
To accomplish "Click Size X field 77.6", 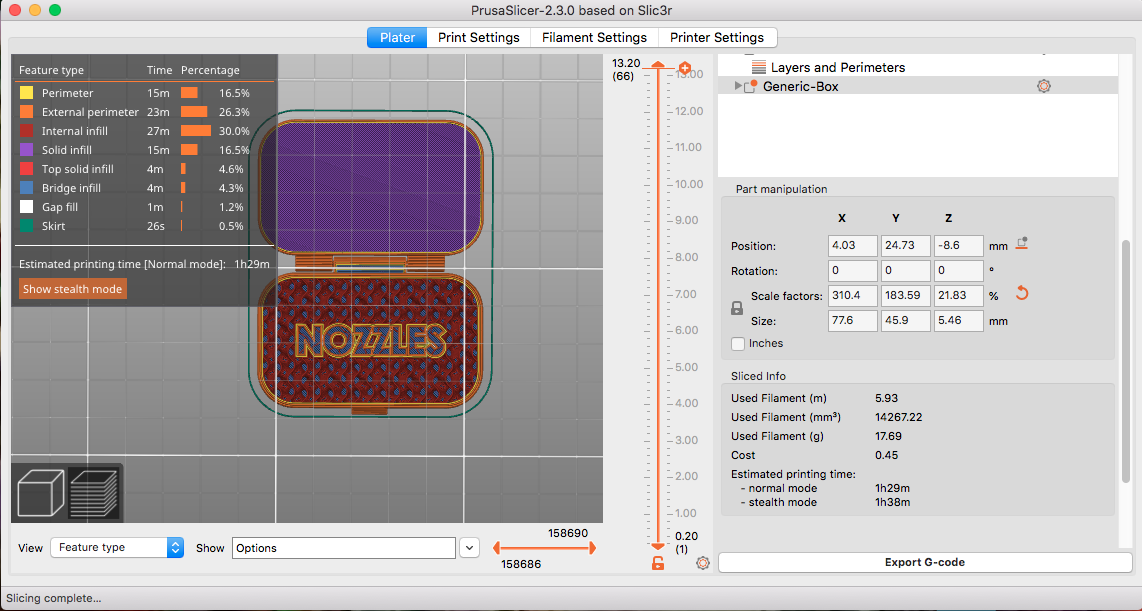I will [x=852, y=320].
